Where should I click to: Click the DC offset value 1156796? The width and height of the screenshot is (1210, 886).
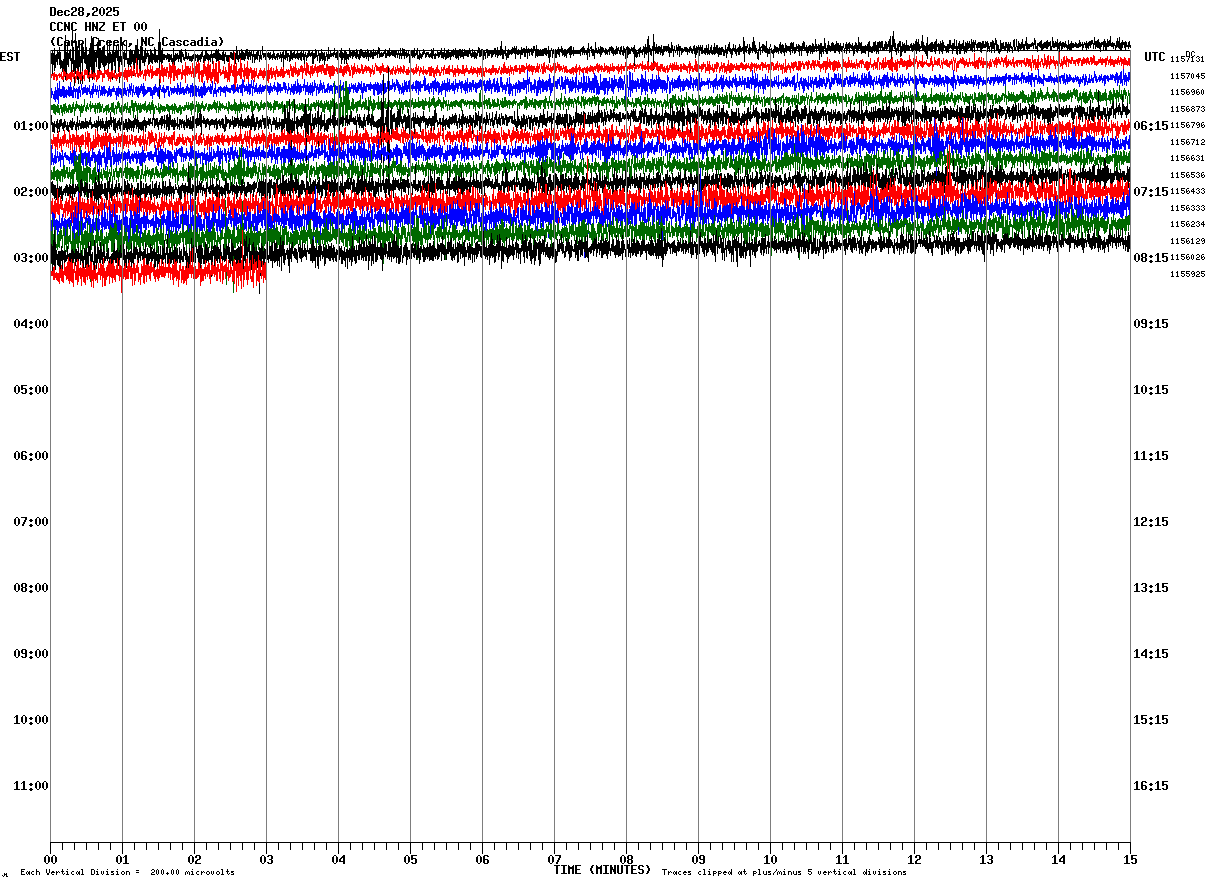[x=1187, y=126]
